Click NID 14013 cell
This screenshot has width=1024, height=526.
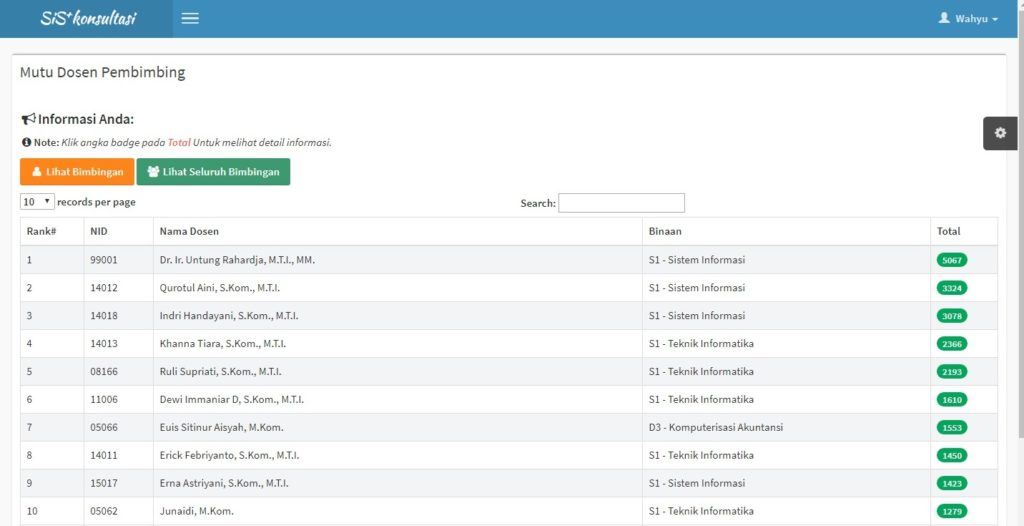click(118, 344)
